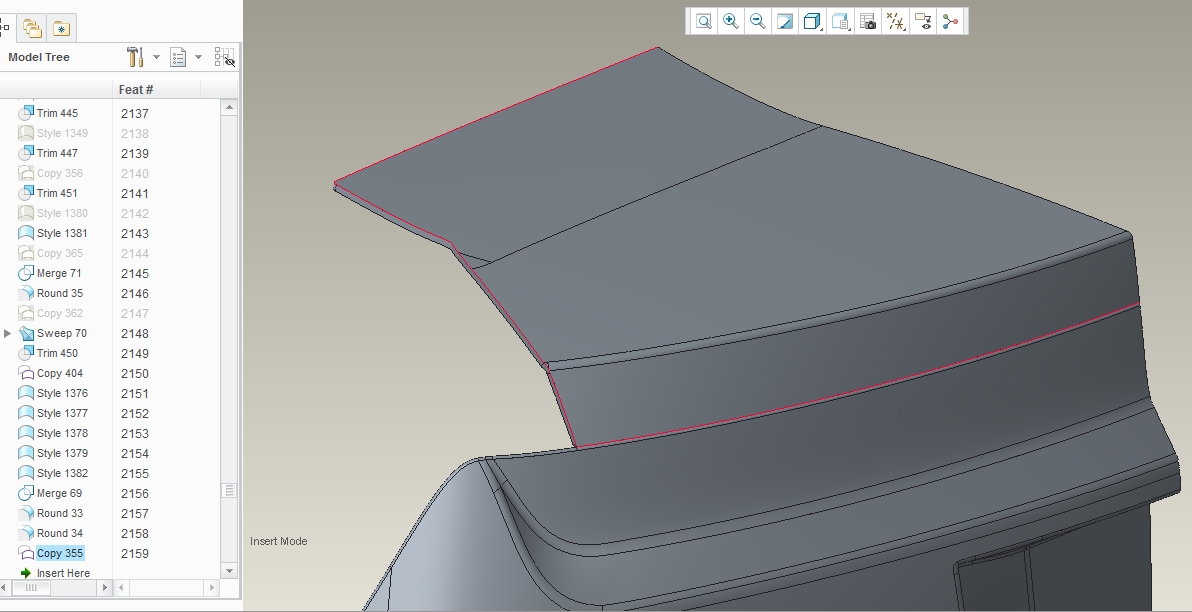Select Round 34 feature
1192x612 pixels.
(x=59, y=534)
